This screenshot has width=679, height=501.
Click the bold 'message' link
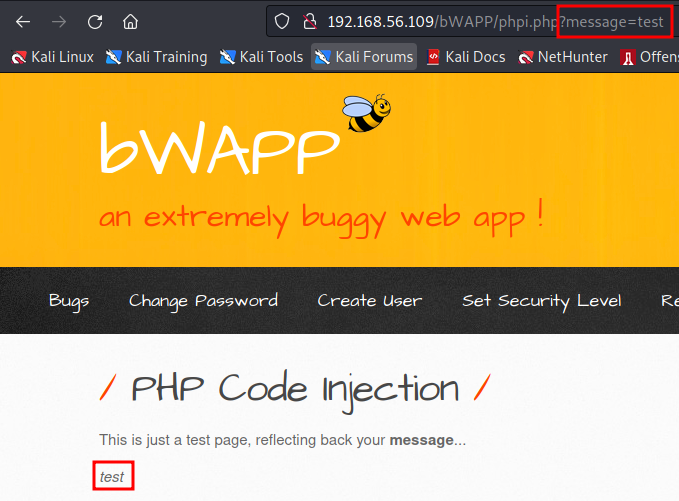tap(421, 440)
